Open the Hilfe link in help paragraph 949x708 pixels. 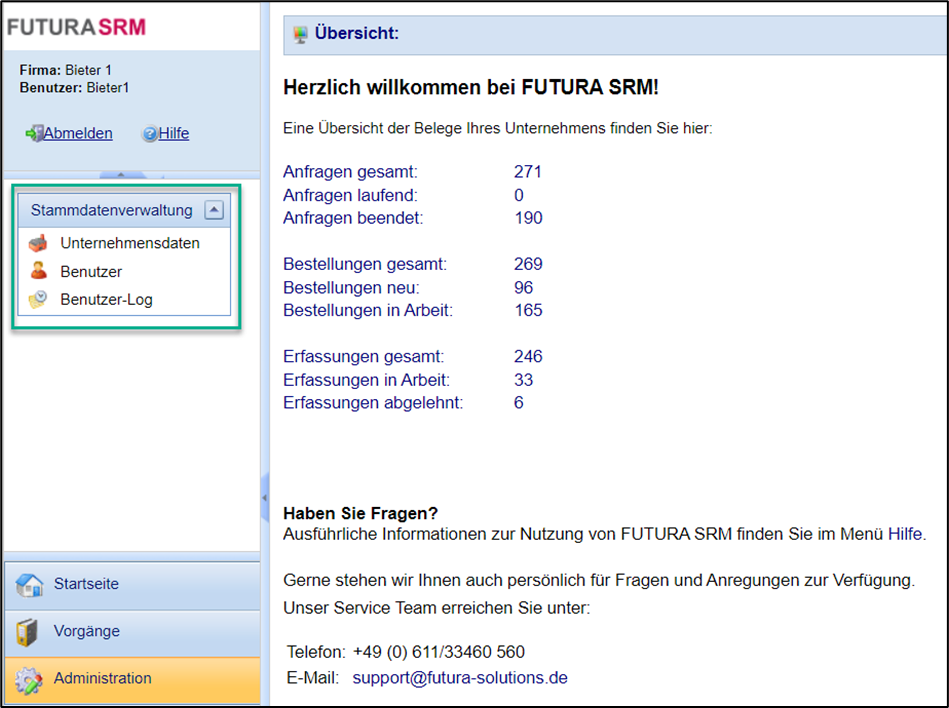click(905, 534)
